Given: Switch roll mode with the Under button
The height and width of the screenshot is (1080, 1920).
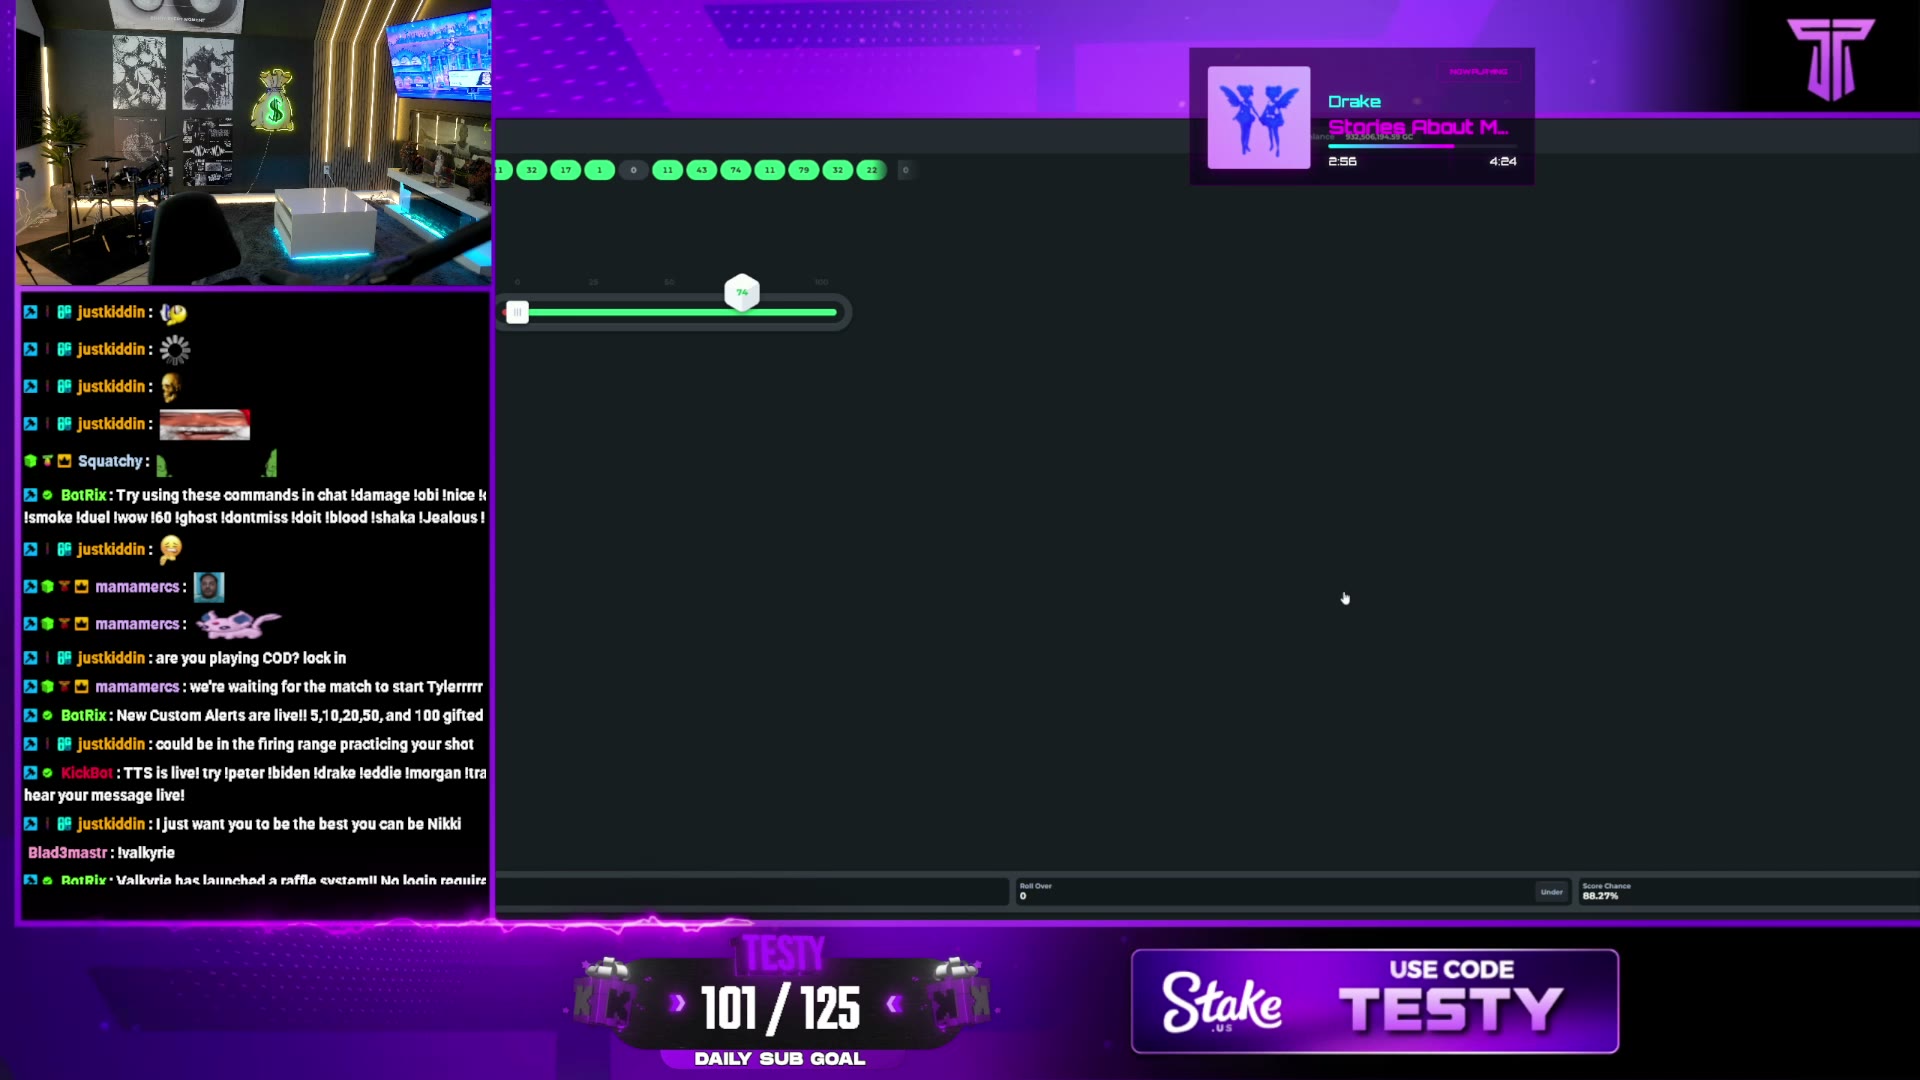Looking at the screenshot, I should [1552, 892].
